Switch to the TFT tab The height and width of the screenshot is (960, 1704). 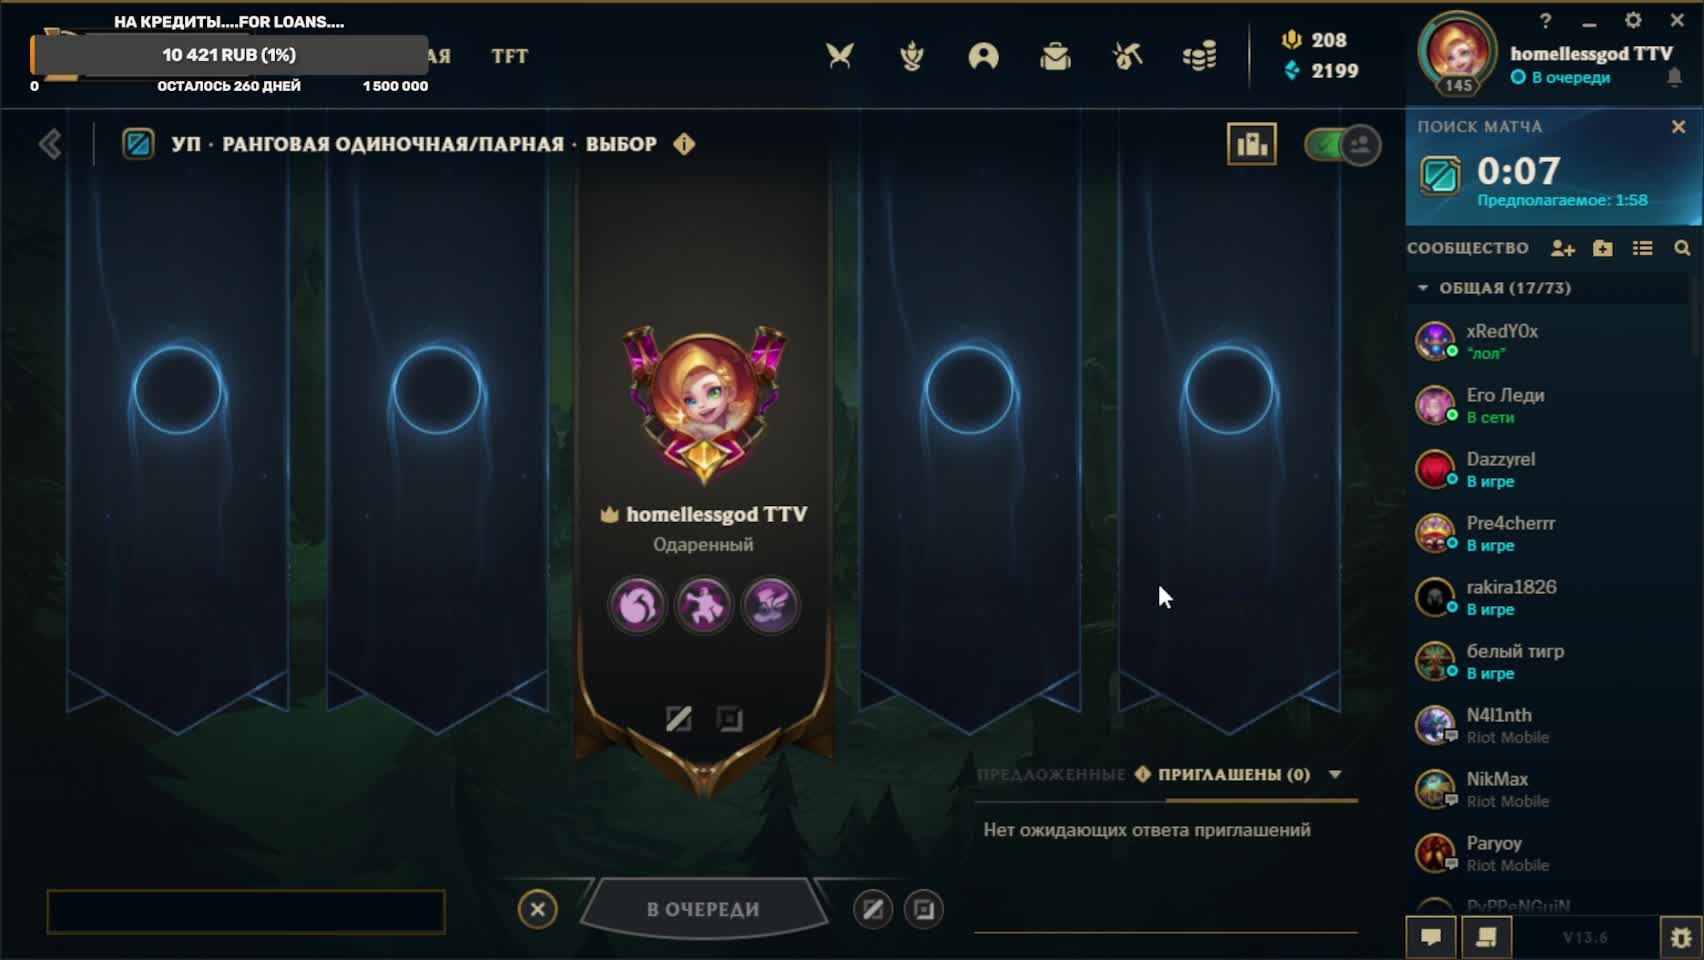click(510, 56)
